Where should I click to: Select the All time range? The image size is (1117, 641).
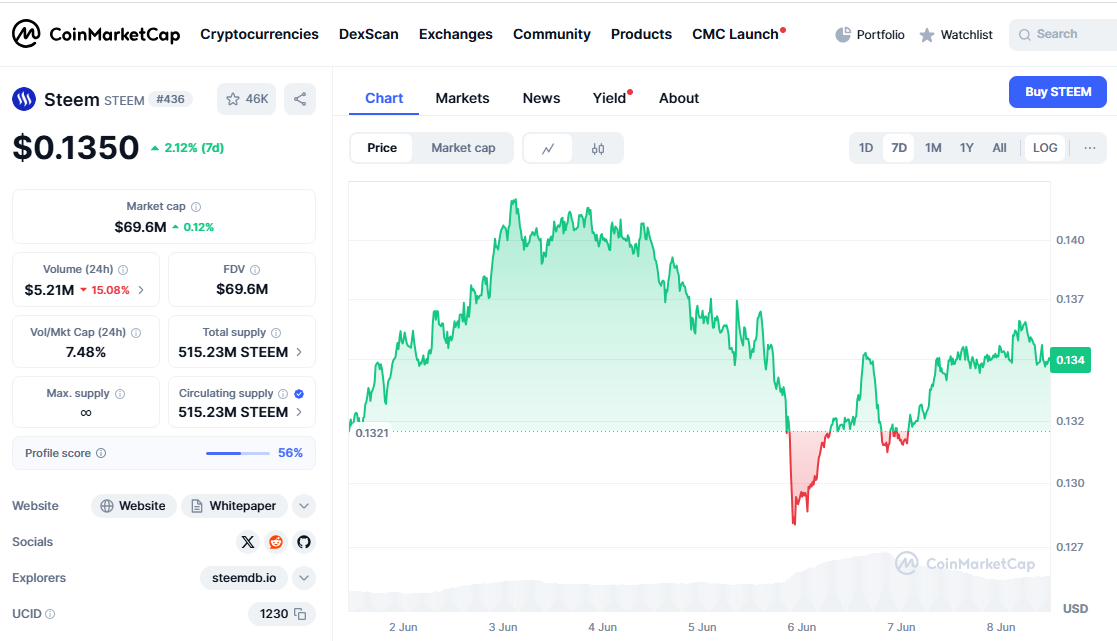point(999,148)
